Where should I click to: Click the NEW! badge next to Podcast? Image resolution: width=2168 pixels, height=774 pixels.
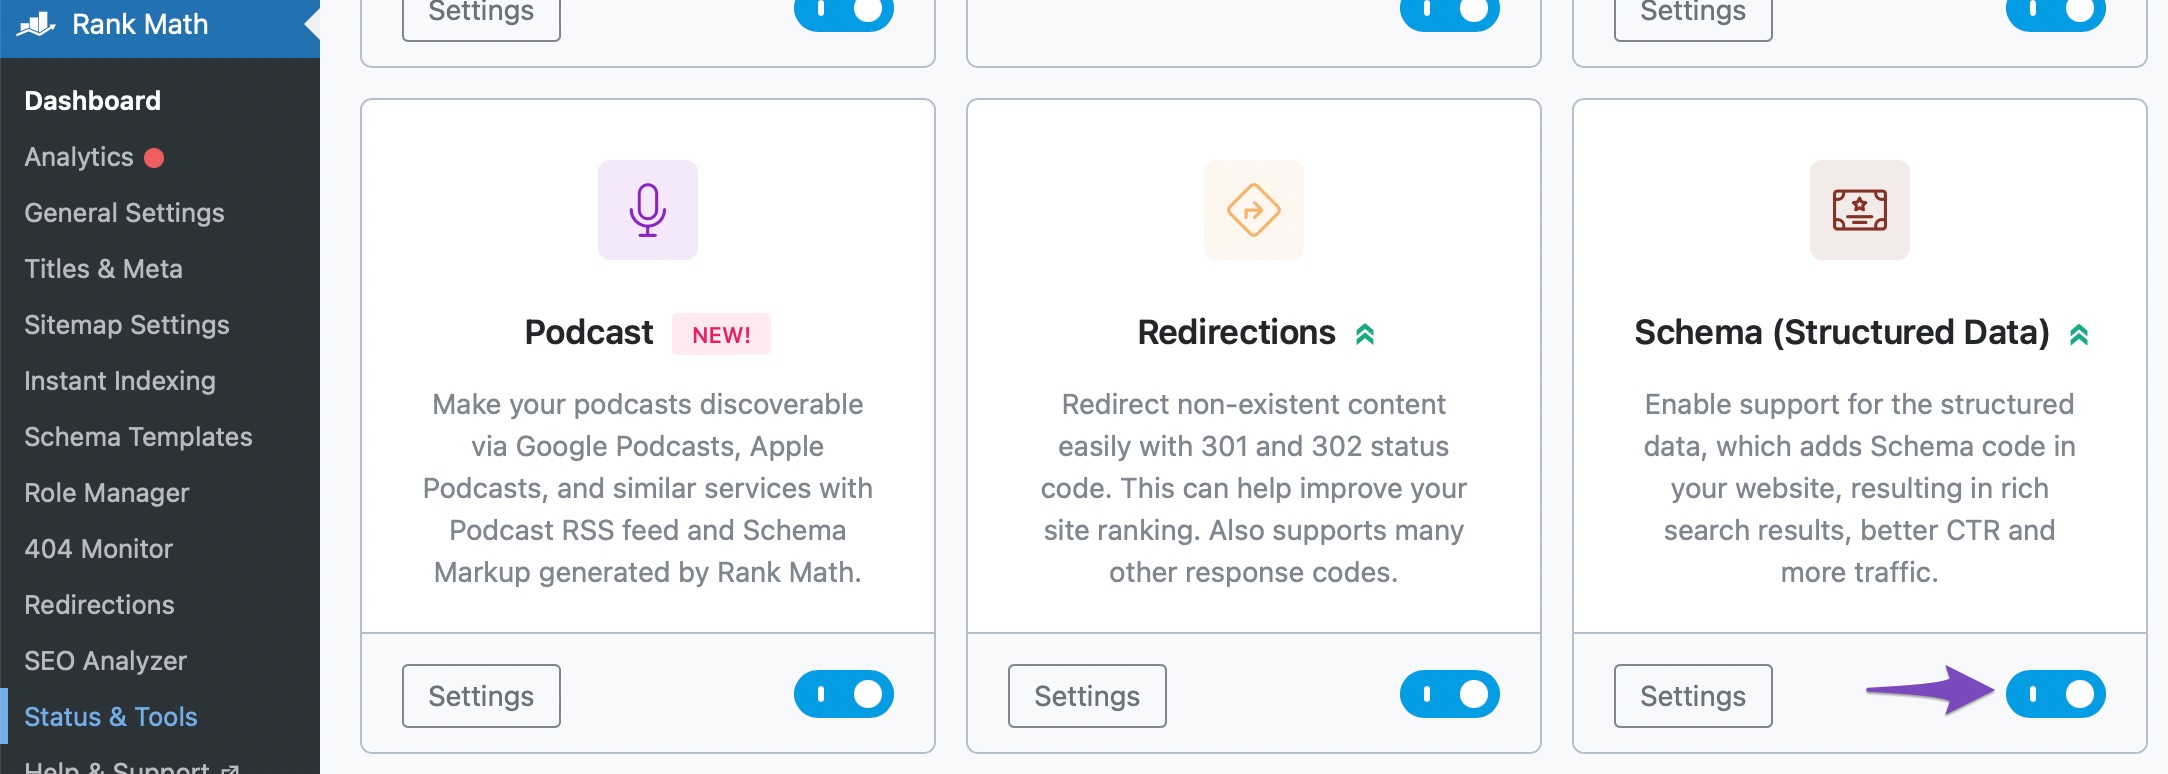pos(721,334)
